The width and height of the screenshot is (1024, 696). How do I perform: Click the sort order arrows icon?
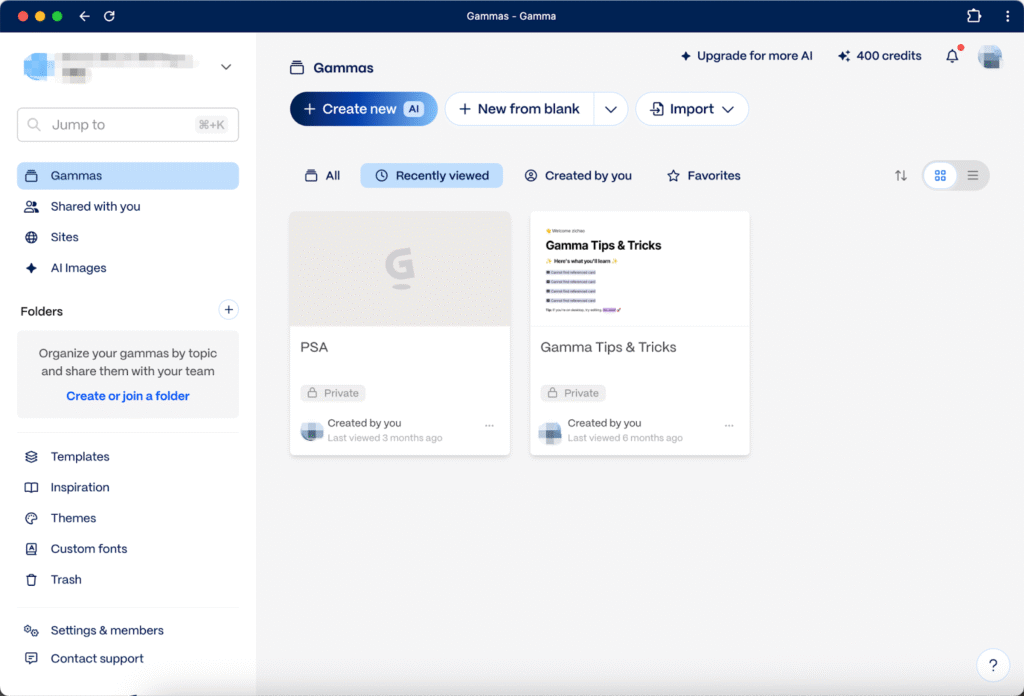(x=901, y=176)
